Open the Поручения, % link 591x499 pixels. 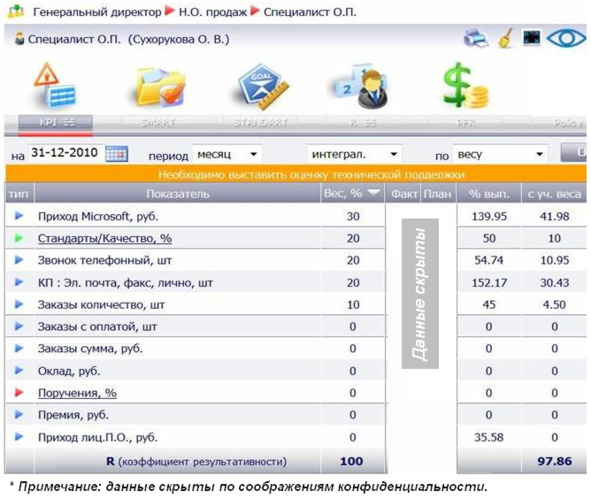click(x=77, y=393)
